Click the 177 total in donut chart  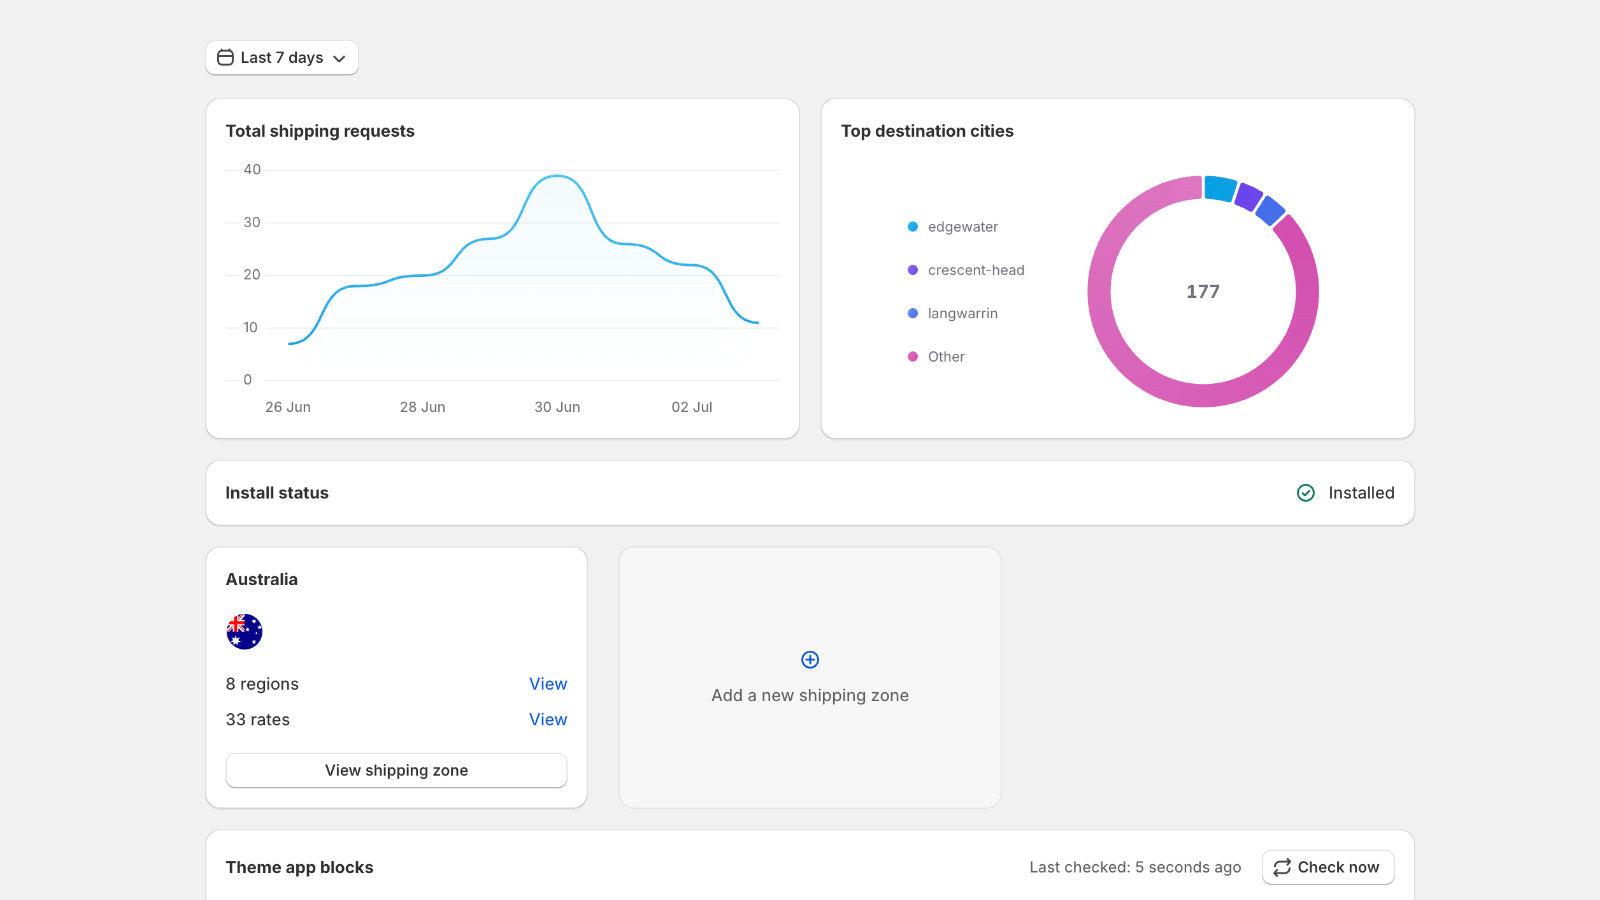[1203, 292]
